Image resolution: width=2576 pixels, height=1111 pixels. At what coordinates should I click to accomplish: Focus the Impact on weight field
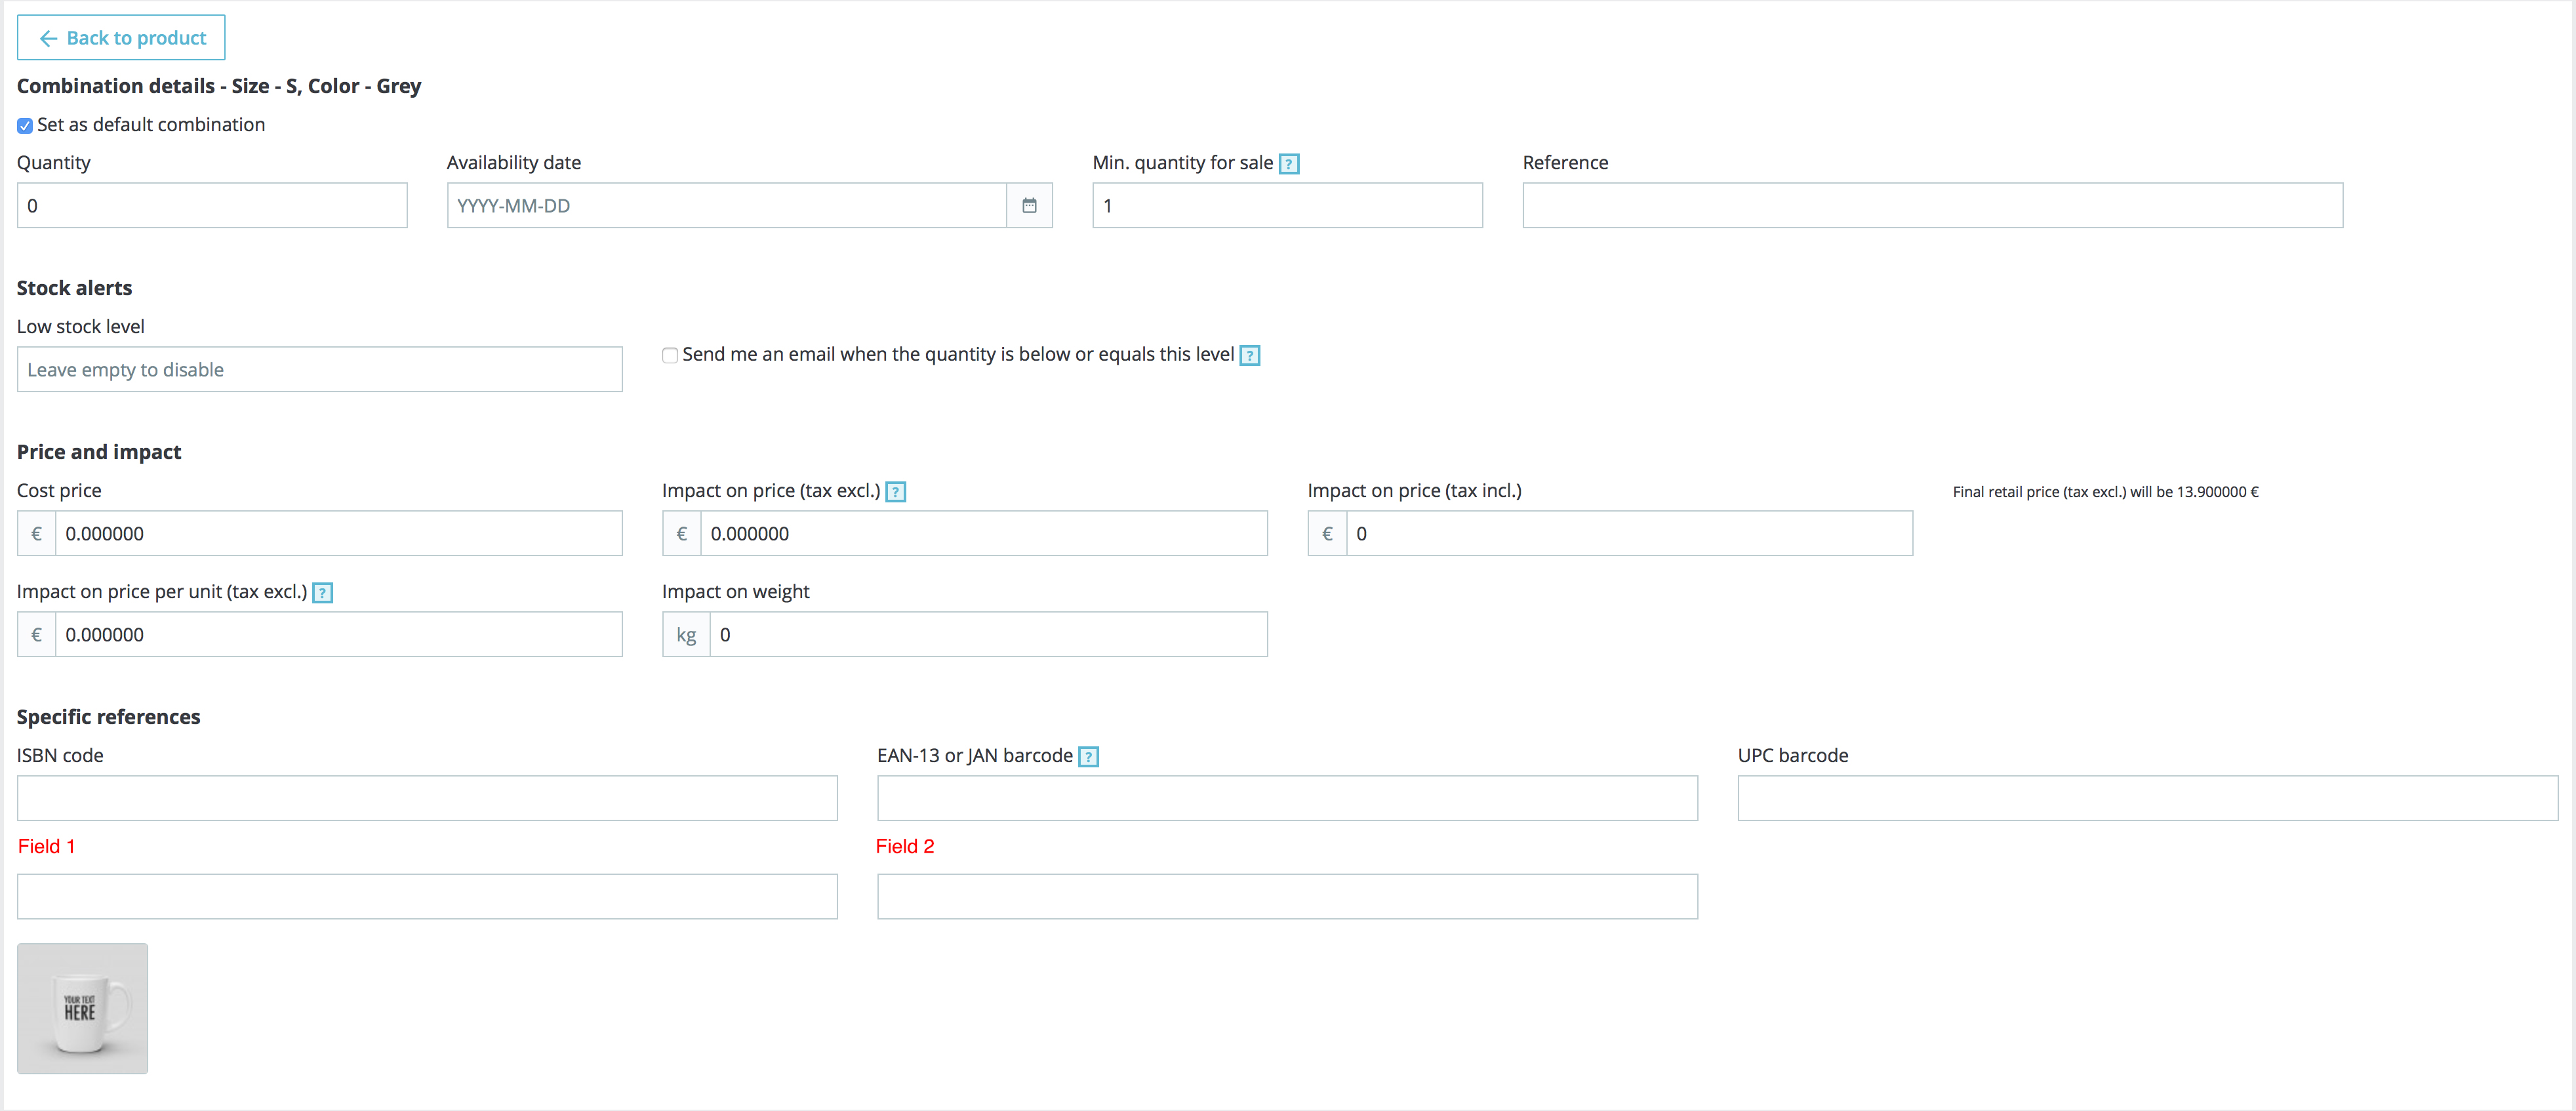pyautogui.click(x=988, y=634)
